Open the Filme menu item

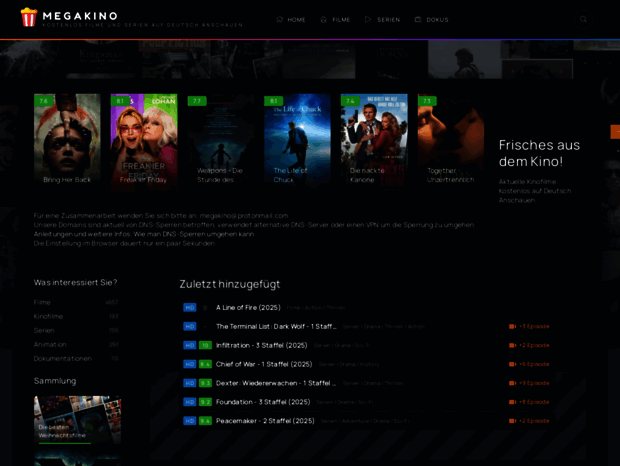click(335, 19)
